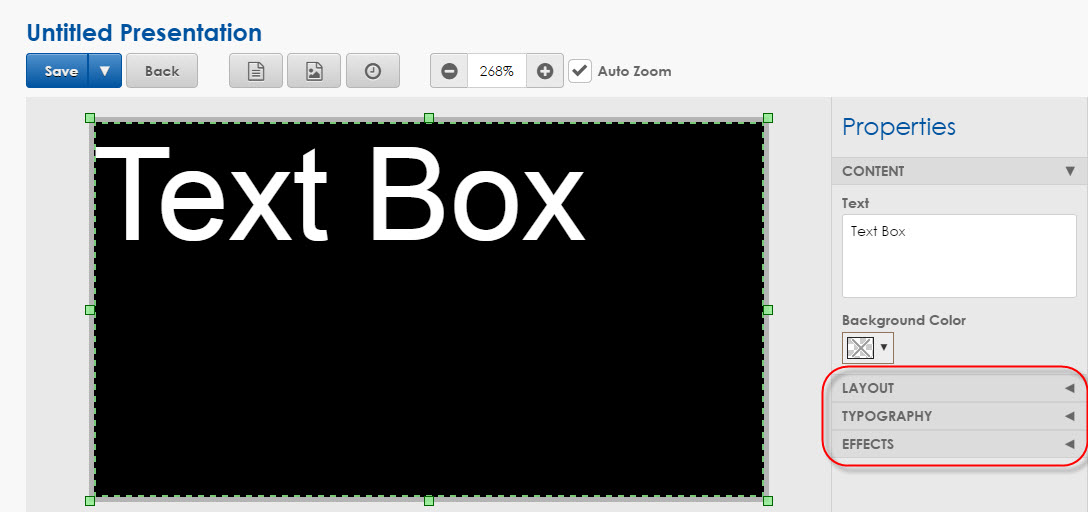Click the middle-right resize handle

tap(767, 309)
